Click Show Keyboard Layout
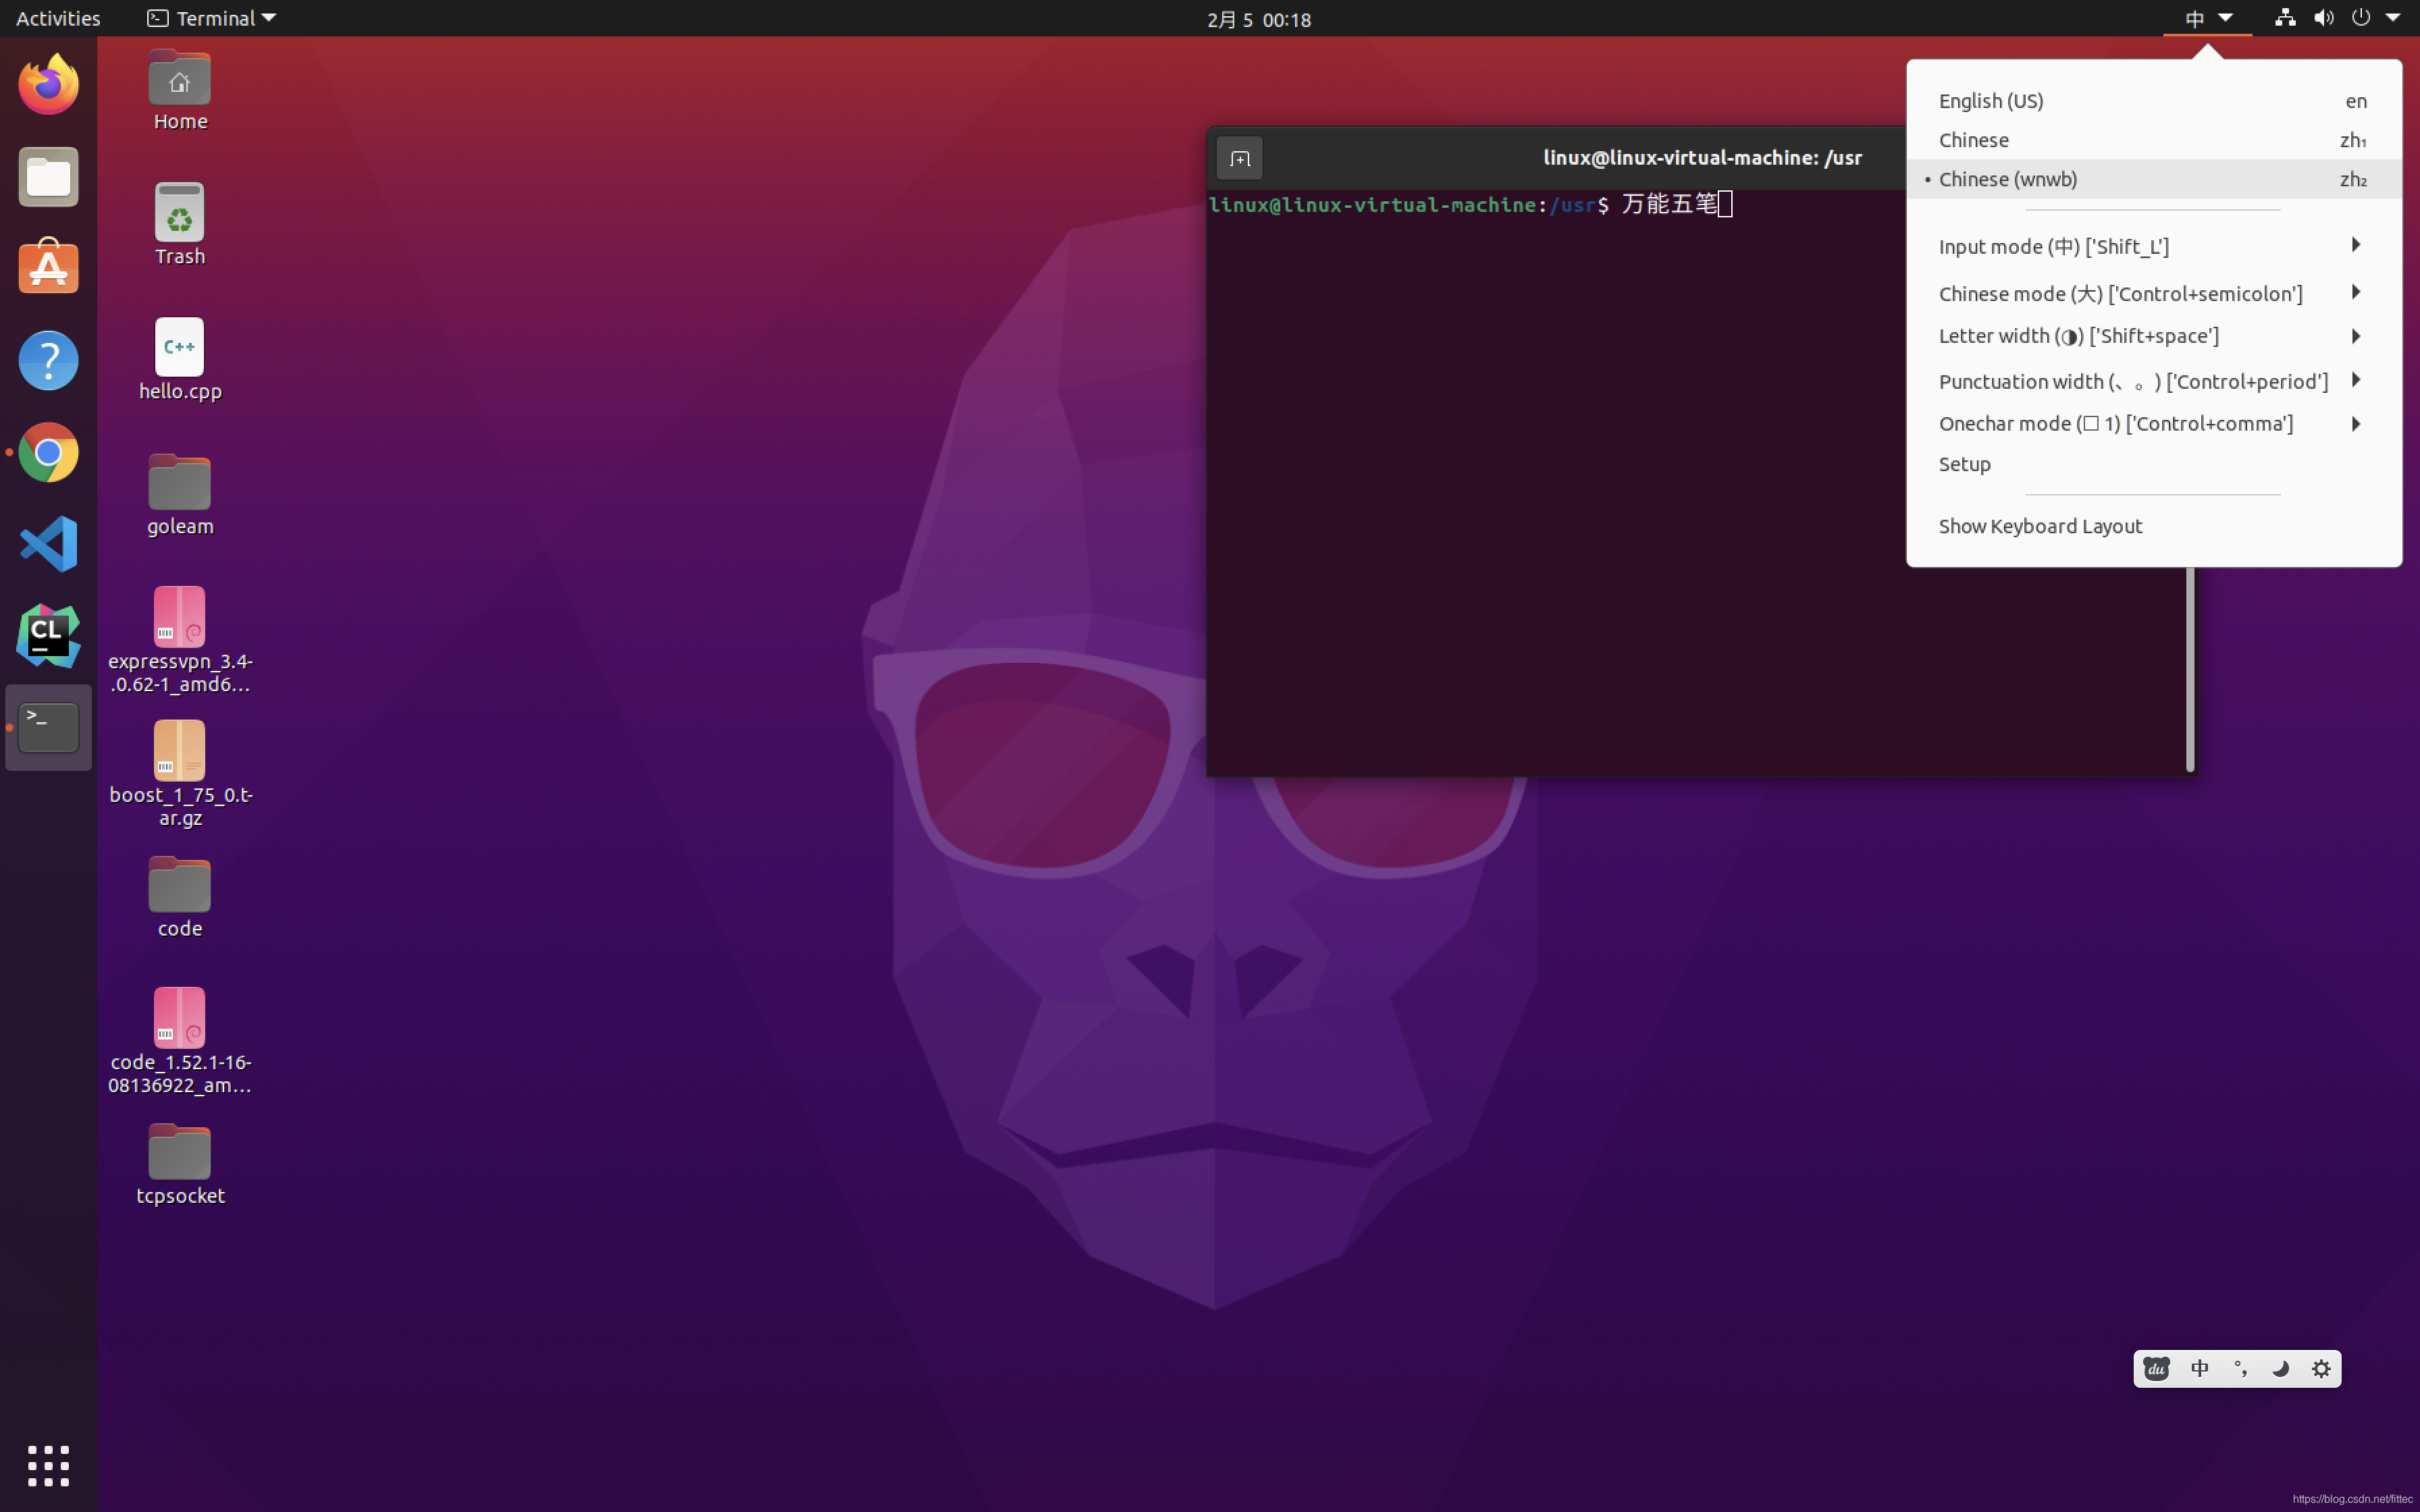Screen dimensions: 2420x1512 [2040, 526]
